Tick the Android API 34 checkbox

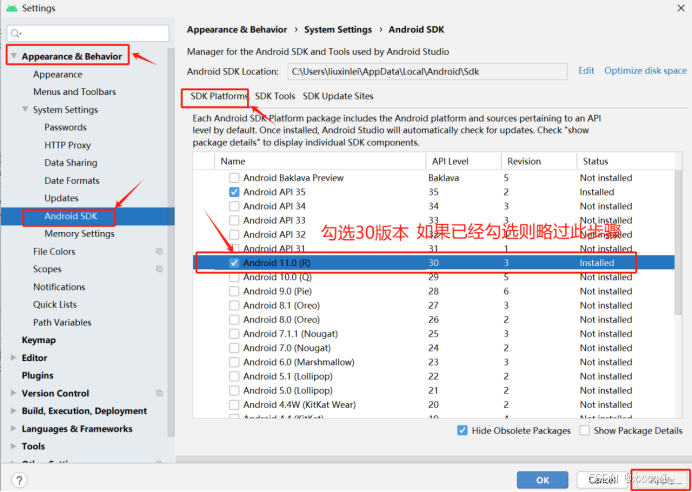[x=234, y=206]
